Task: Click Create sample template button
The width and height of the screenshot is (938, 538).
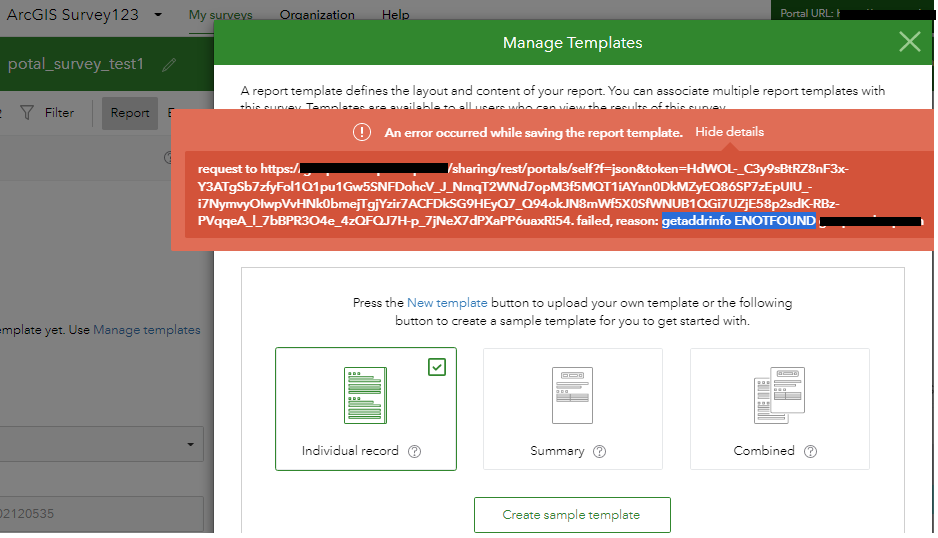Action: pyautogui.click(x=572, y=515)
